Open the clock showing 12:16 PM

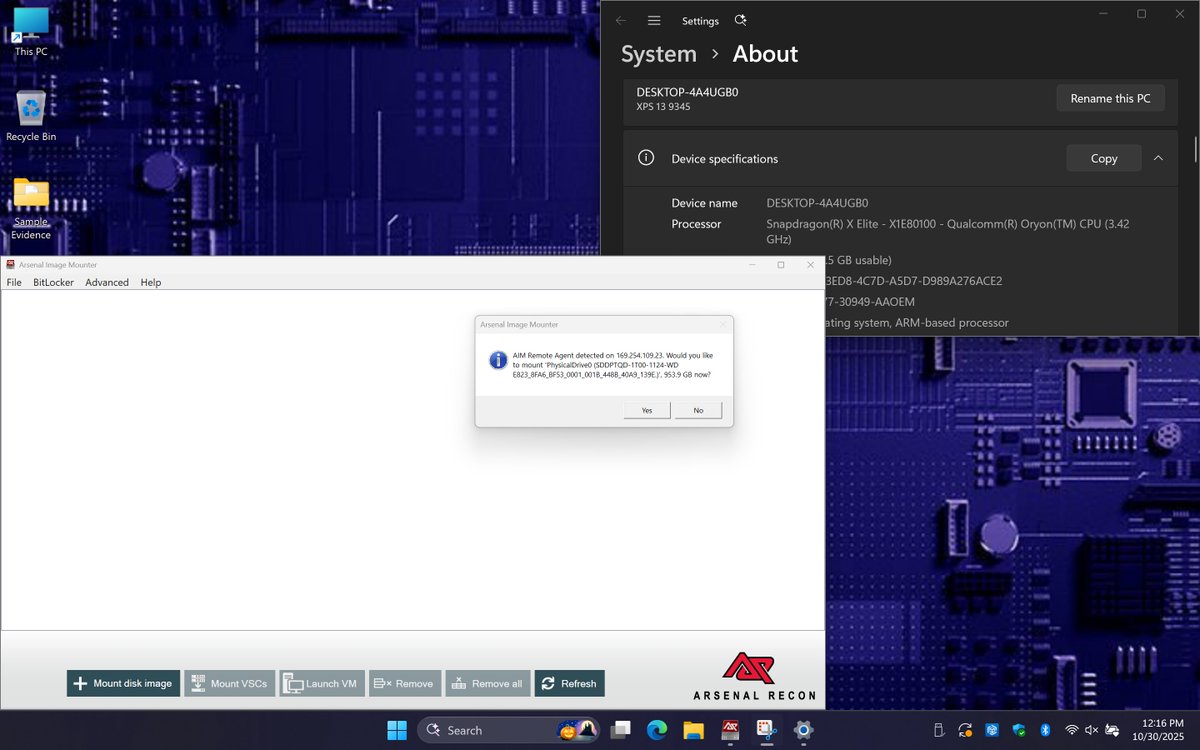point(1157,730)
